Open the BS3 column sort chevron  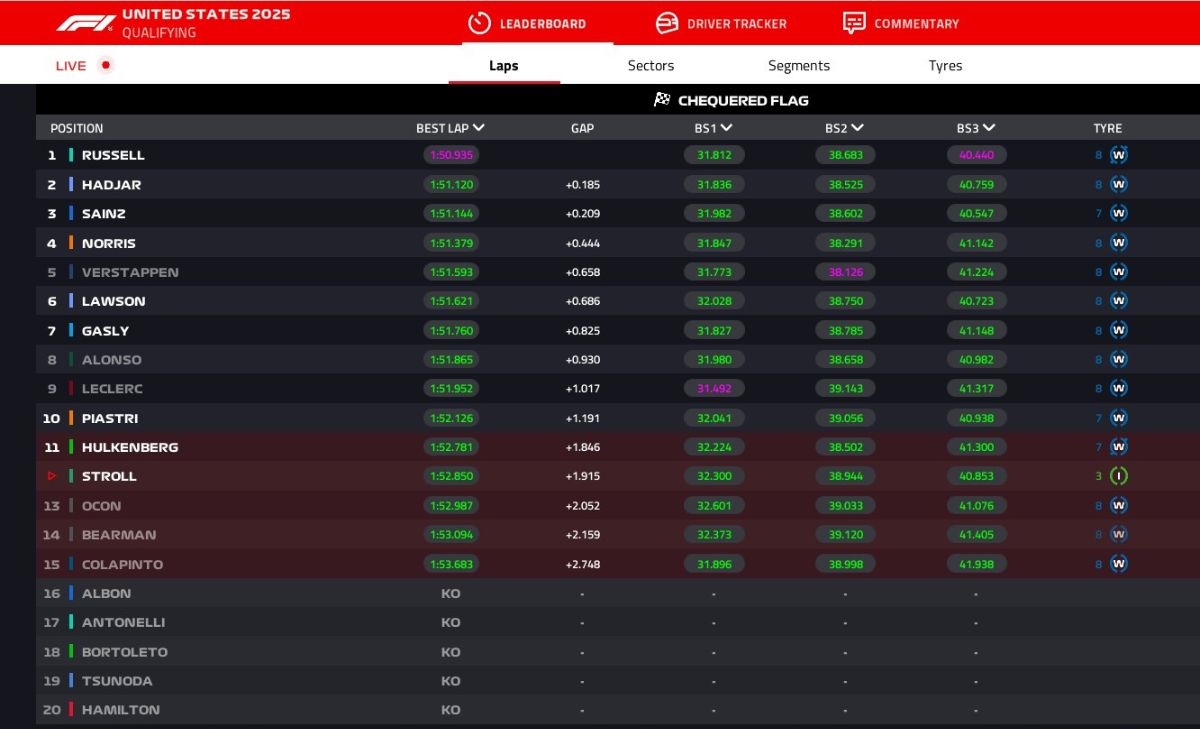pos(988,128)
